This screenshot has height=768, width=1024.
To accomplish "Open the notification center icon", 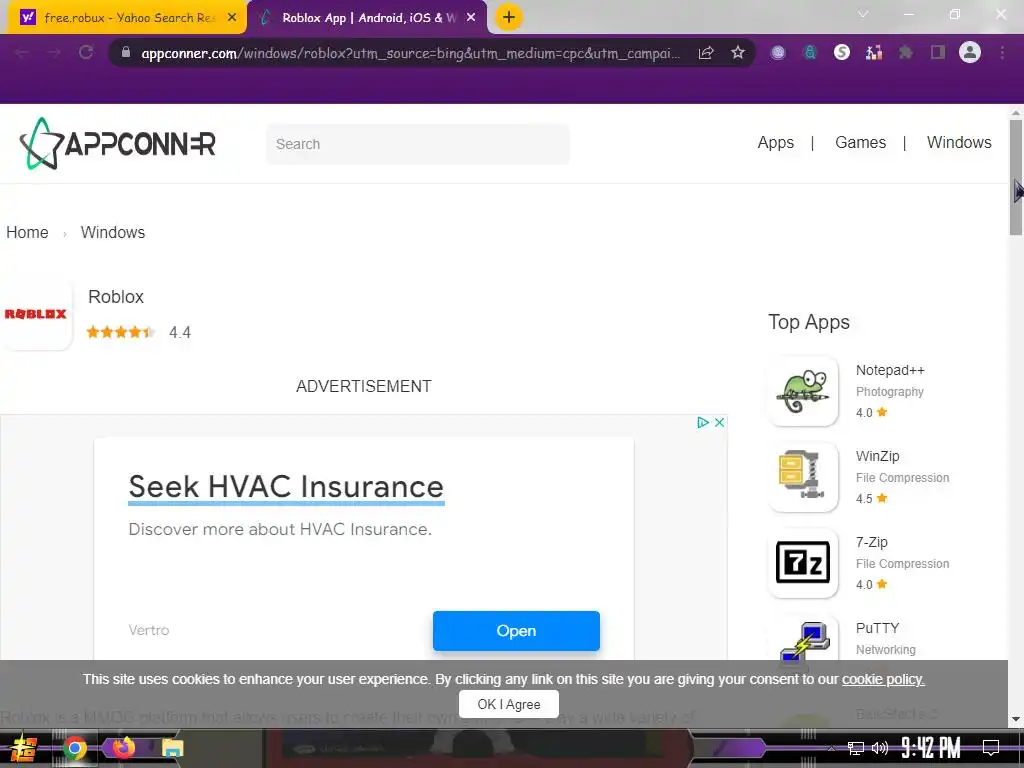I will [991, 748].
